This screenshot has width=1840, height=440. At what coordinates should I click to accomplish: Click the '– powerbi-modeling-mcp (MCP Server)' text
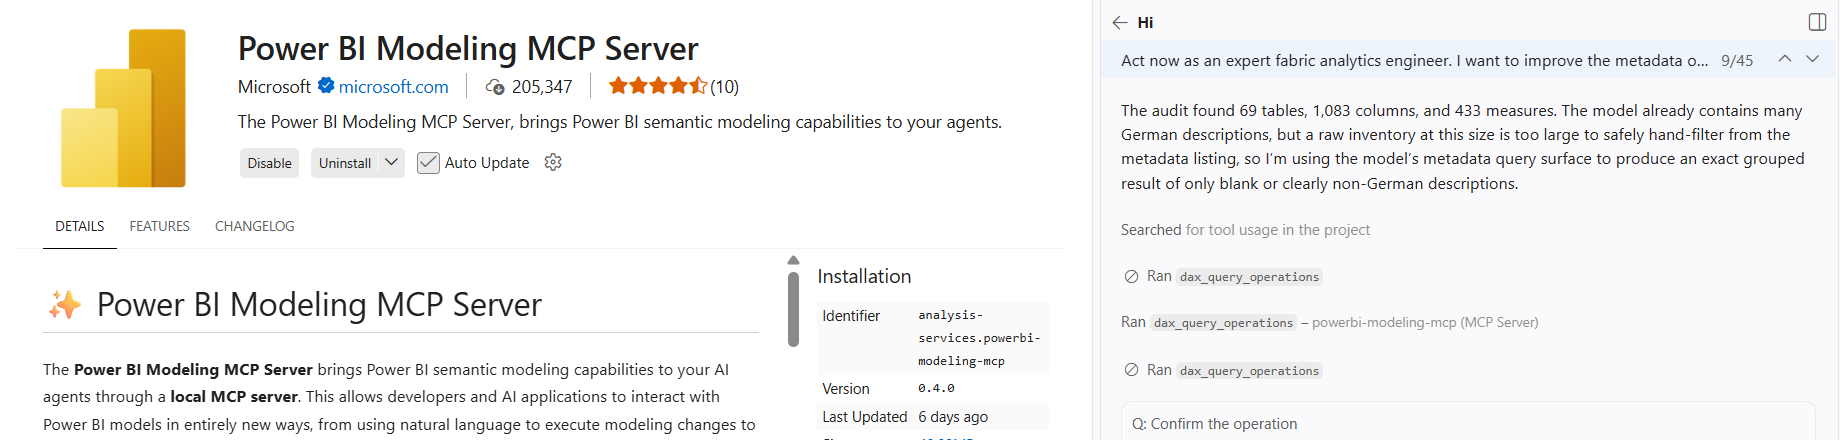(1420, 322)
